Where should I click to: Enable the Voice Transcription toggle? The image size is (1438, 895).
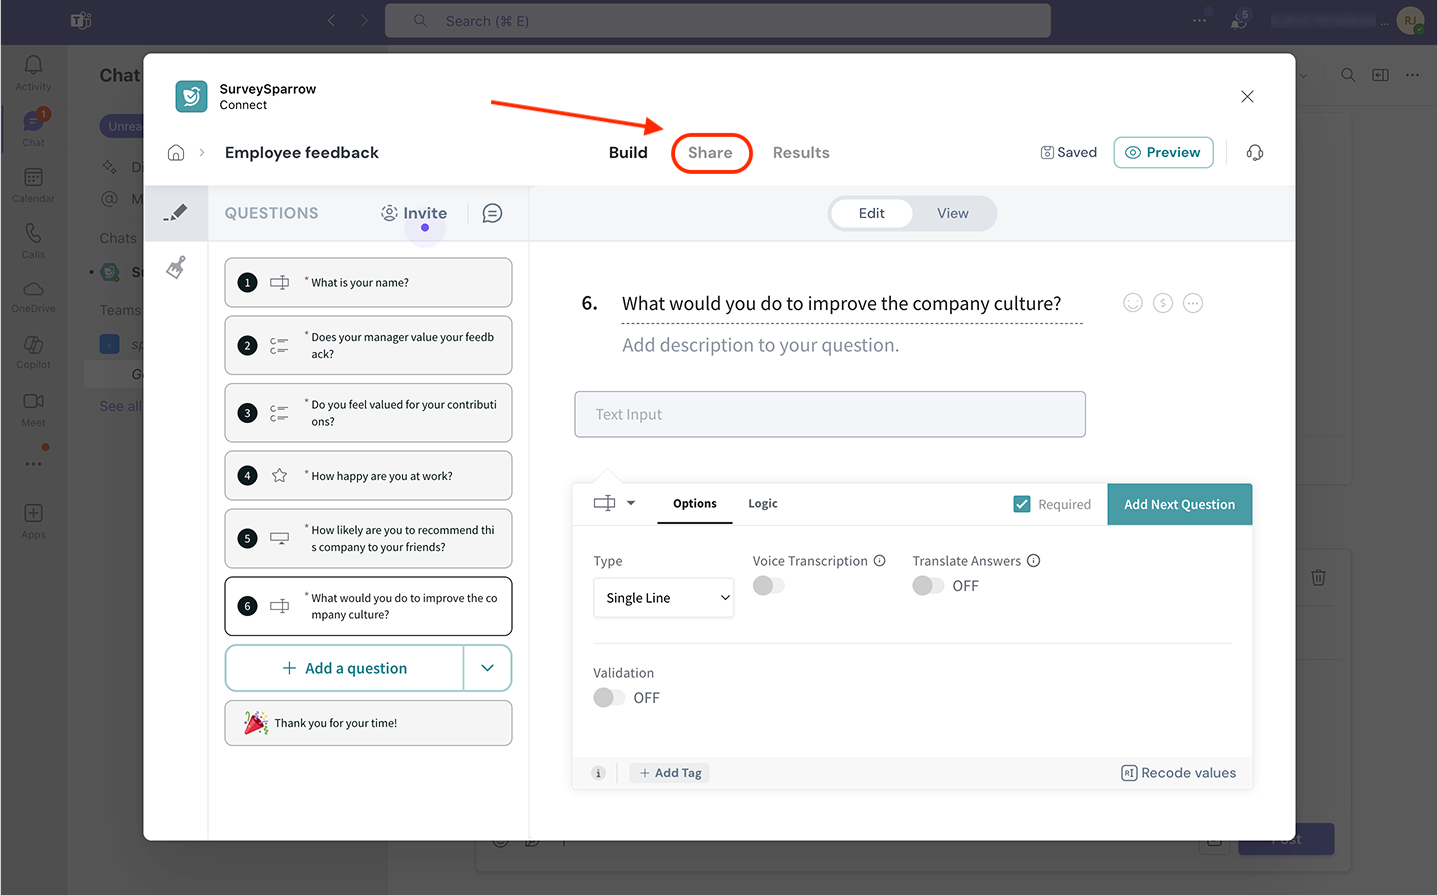click(769, 586)
